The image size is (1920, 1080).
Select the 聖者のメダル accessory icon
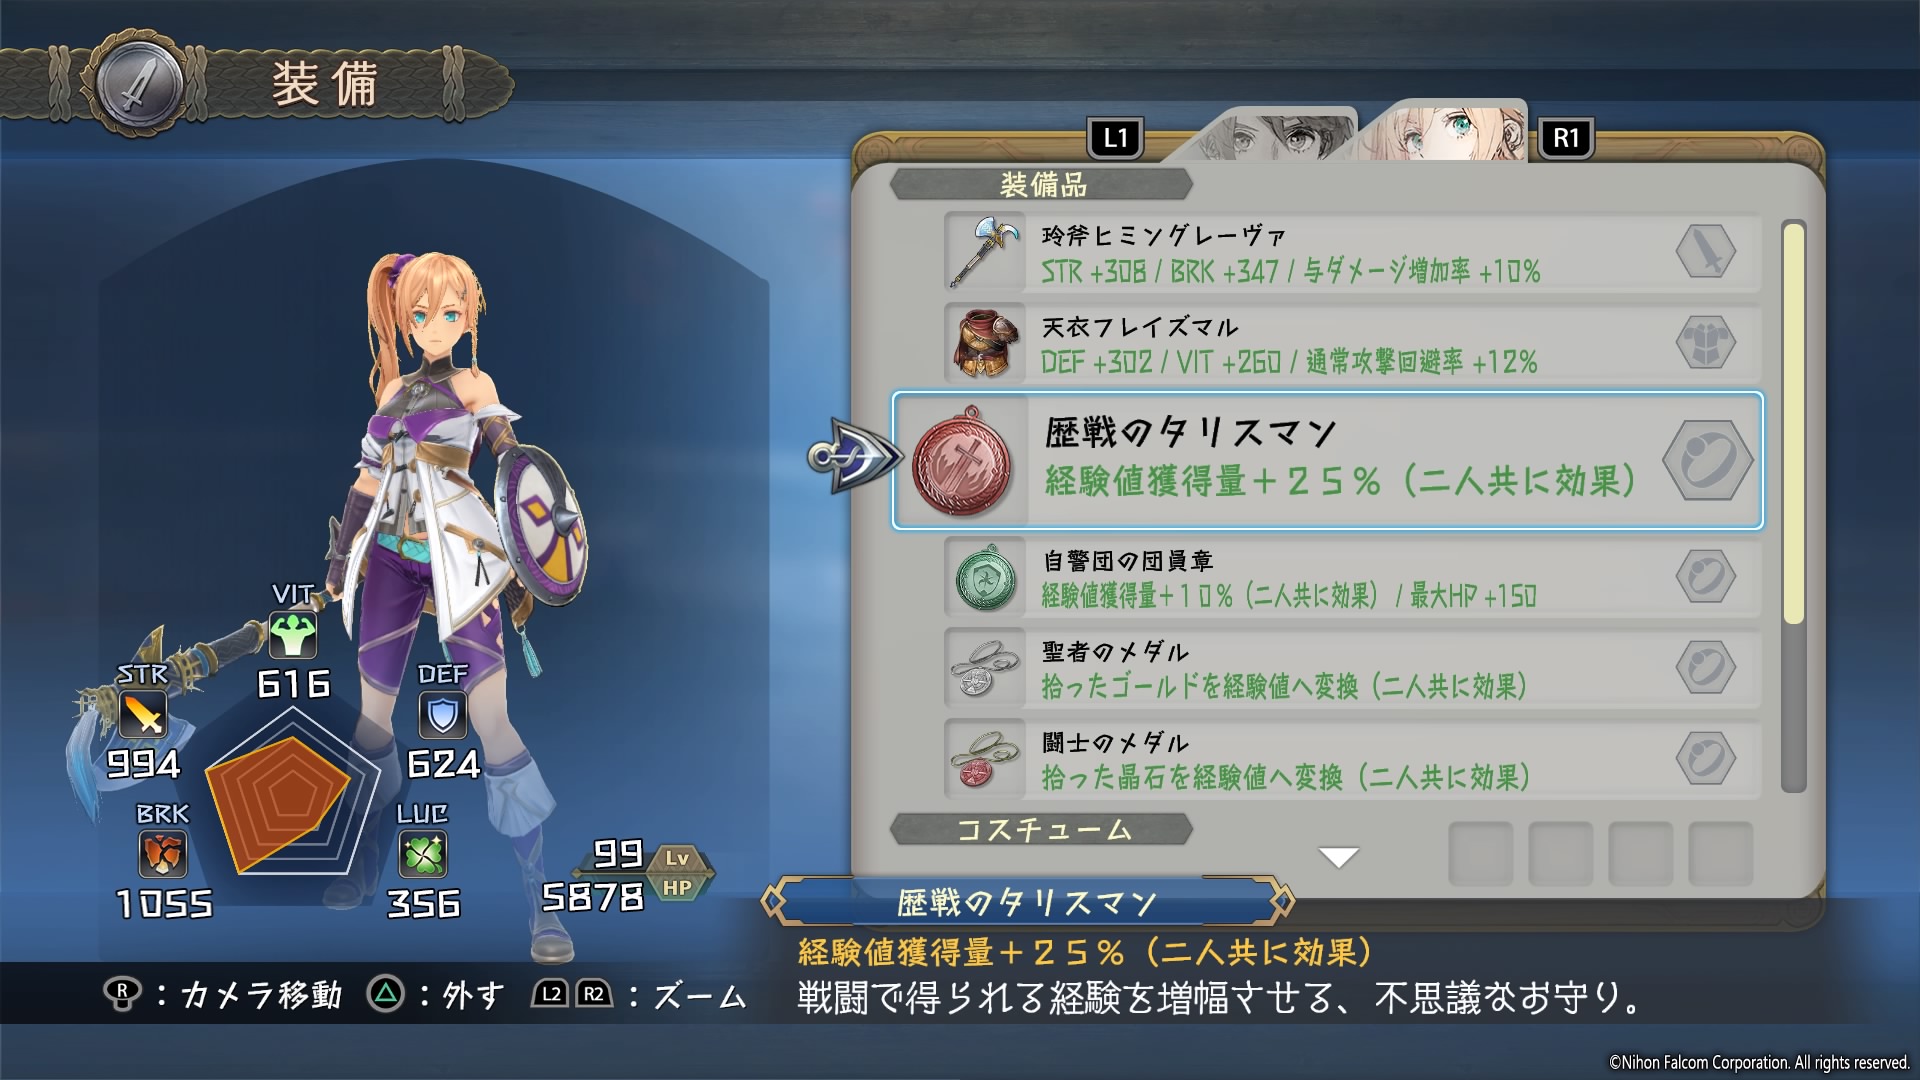[x=985, y=668]
